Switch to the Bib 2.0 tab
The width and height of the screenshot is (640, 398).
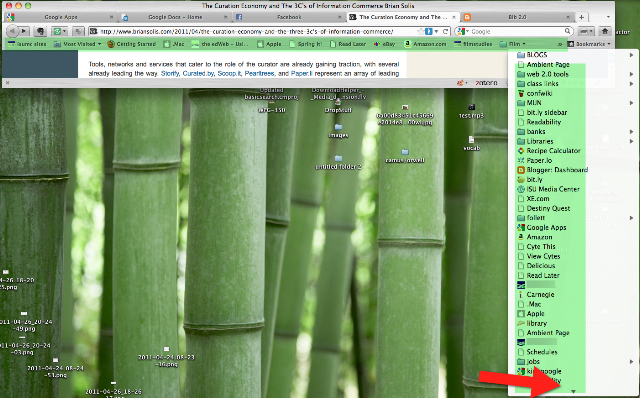(517, 17)
